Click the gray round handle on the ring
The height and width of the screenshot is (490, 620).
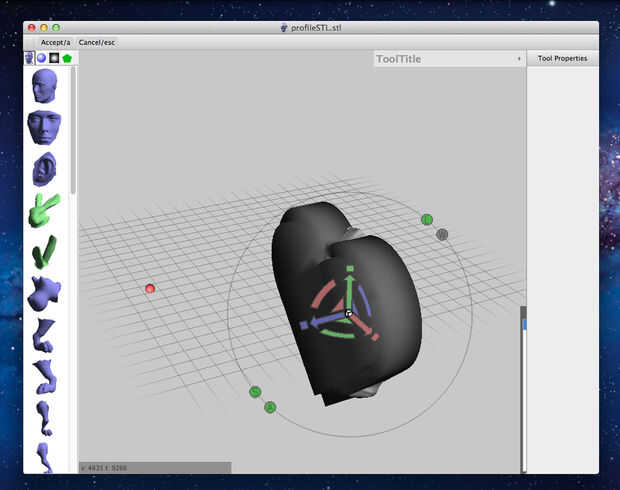click(x=442, y=235)
